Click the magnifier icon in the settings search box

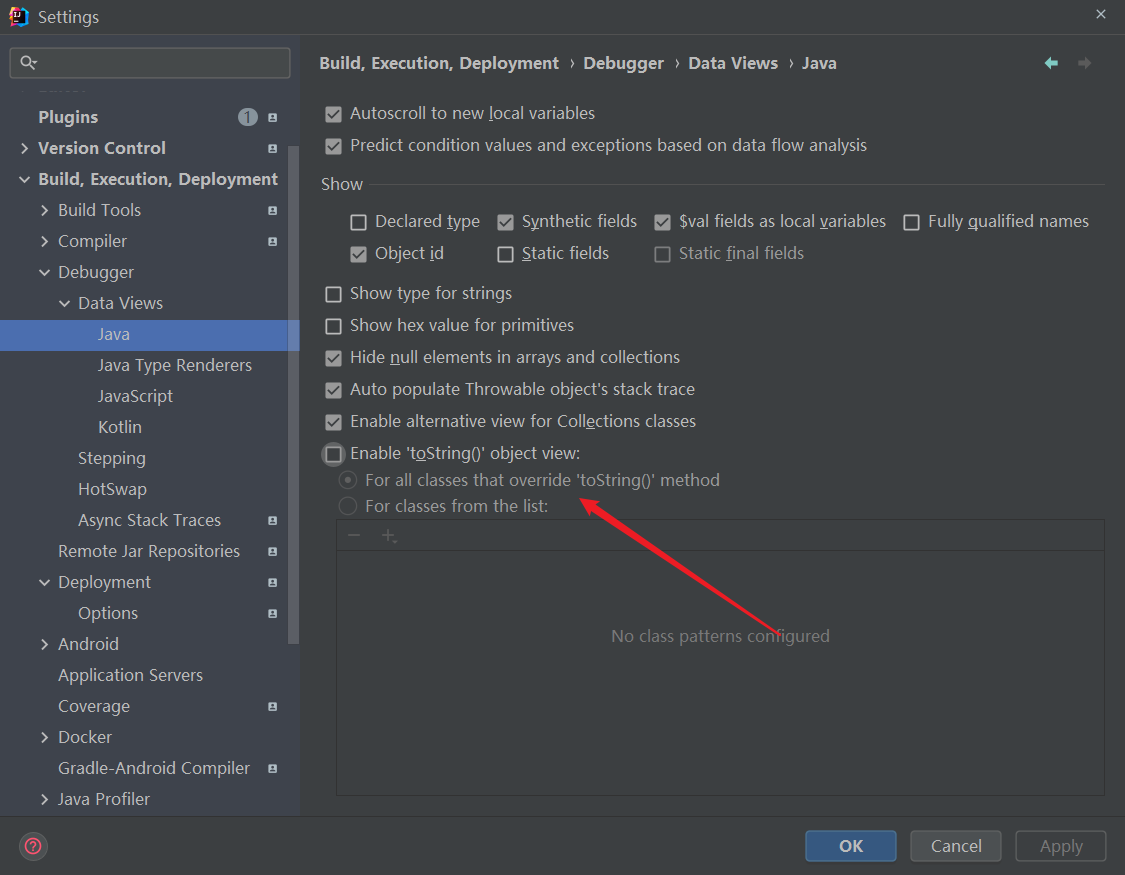click(28, 62)
